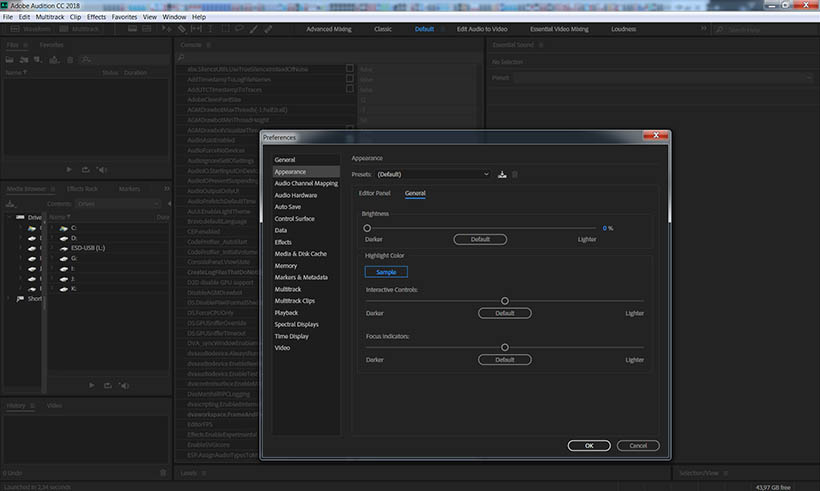Expand the Shortcuts tree node in Media Browser
The image size is (820, 491).
coord(9,299)
